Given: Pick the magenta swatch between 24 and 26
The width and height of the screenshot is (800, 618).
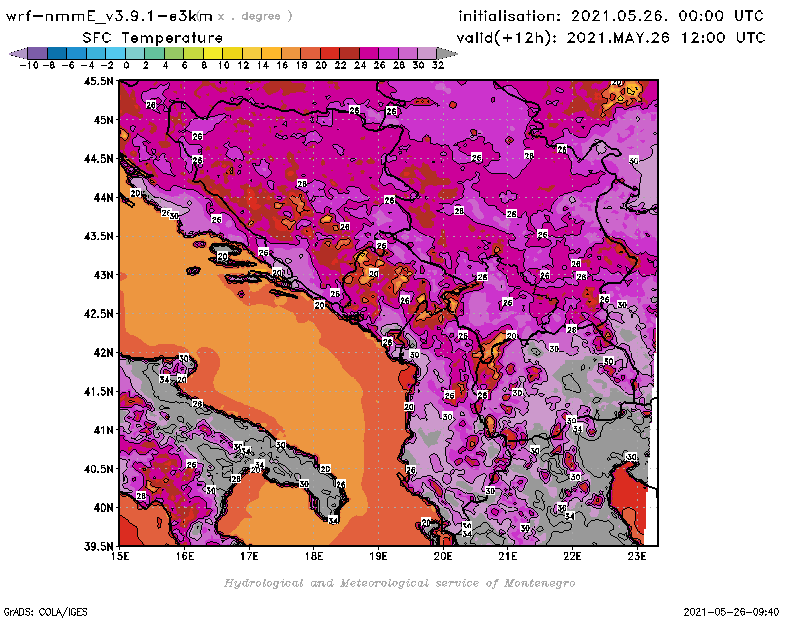Looking at the screenshot, I should (x=368, y=53).
